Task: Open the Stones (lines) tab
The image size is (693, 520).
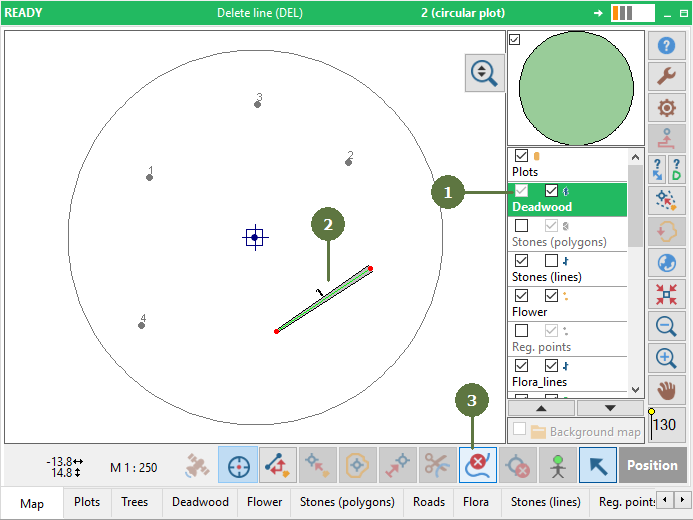Action: (546, 502)
